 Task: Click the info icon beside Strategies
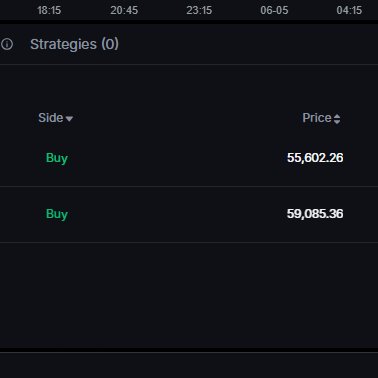(x=7, y=44)
